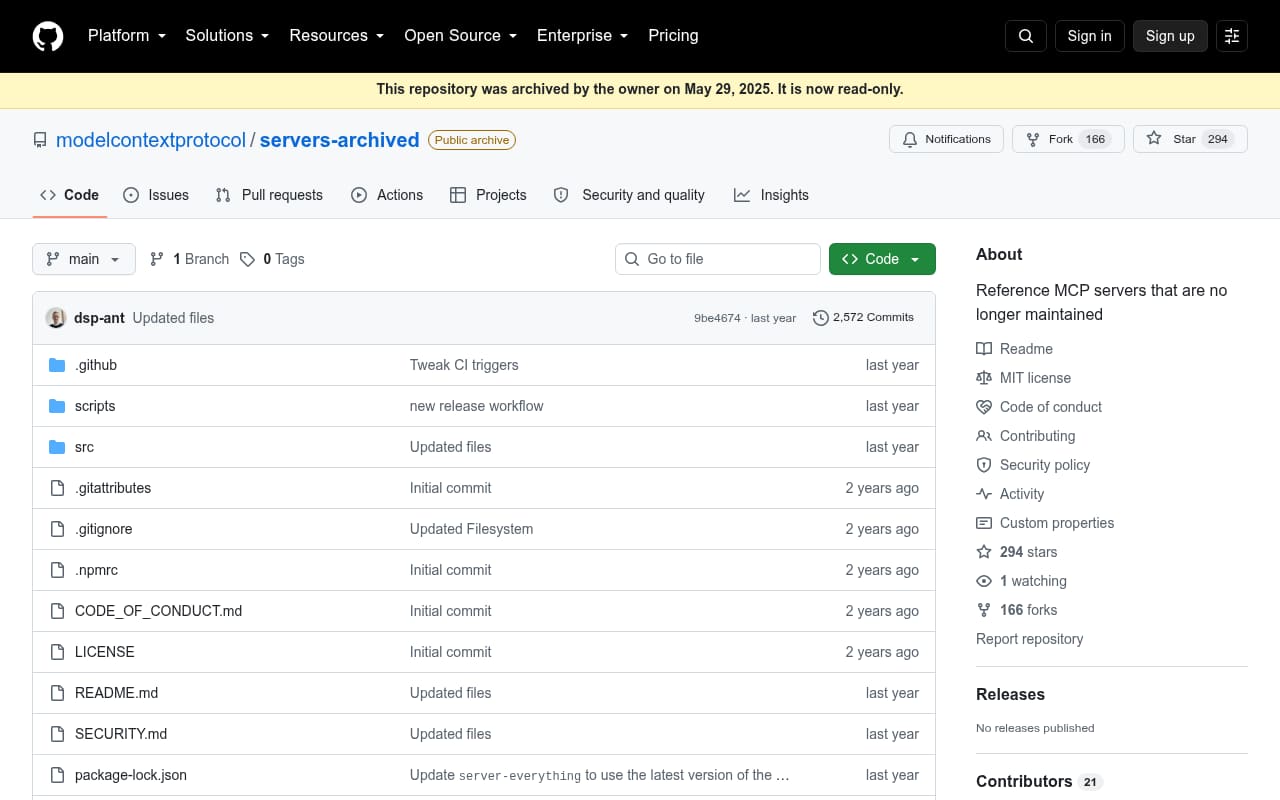Click the repository icon beside modelcontextprotocol

pos(40,140)
